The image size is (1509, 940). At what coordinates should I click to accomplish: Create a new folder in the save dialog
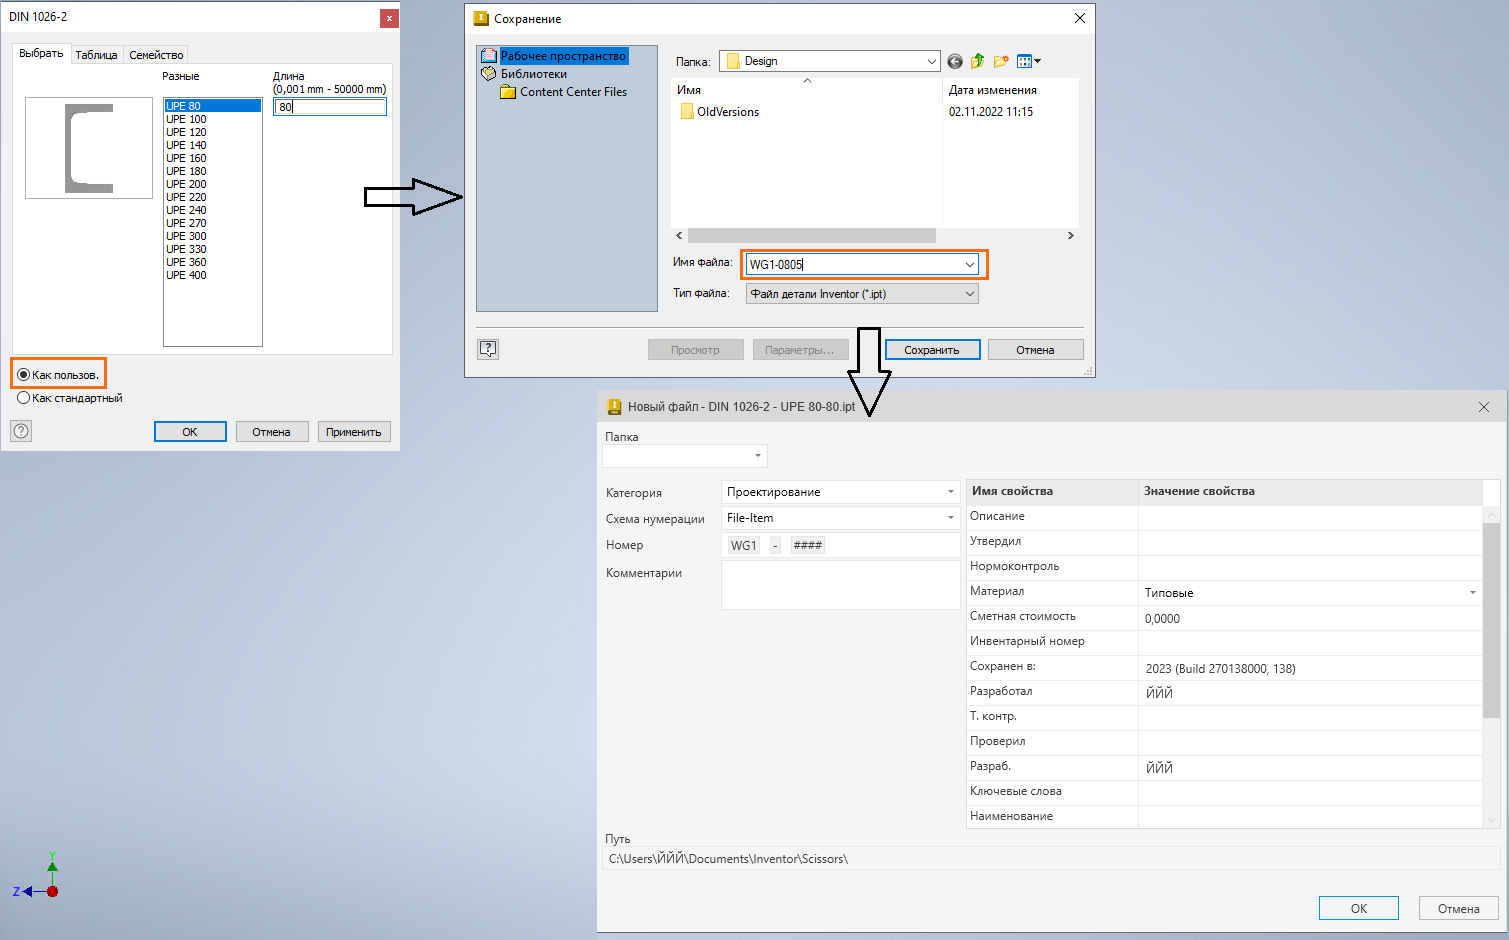[1001, 61]
